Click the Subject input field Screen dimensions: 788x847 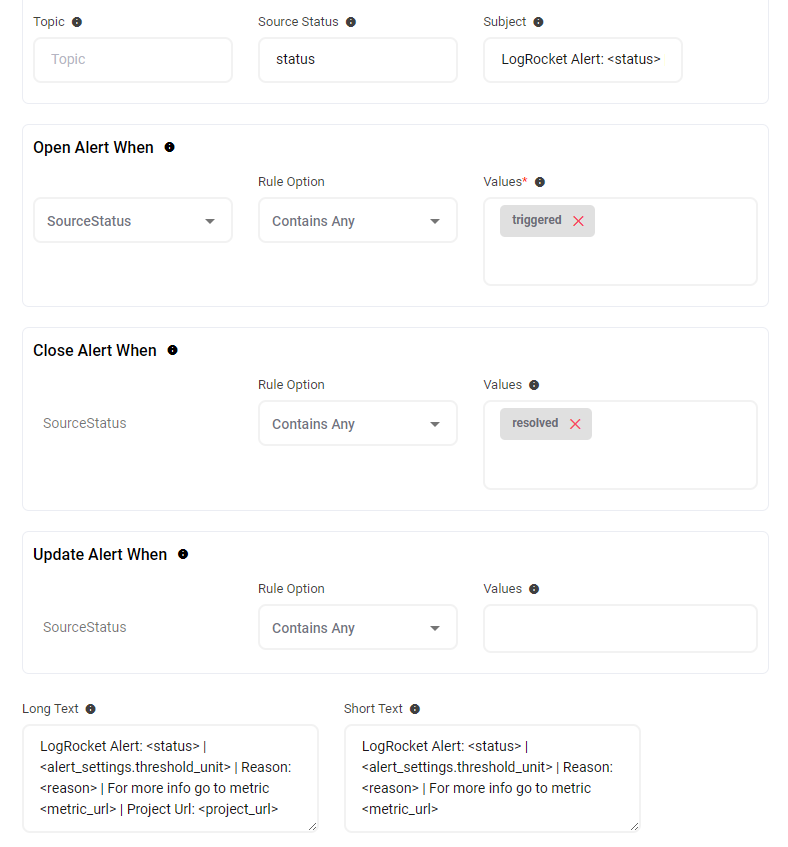(582, 60)
